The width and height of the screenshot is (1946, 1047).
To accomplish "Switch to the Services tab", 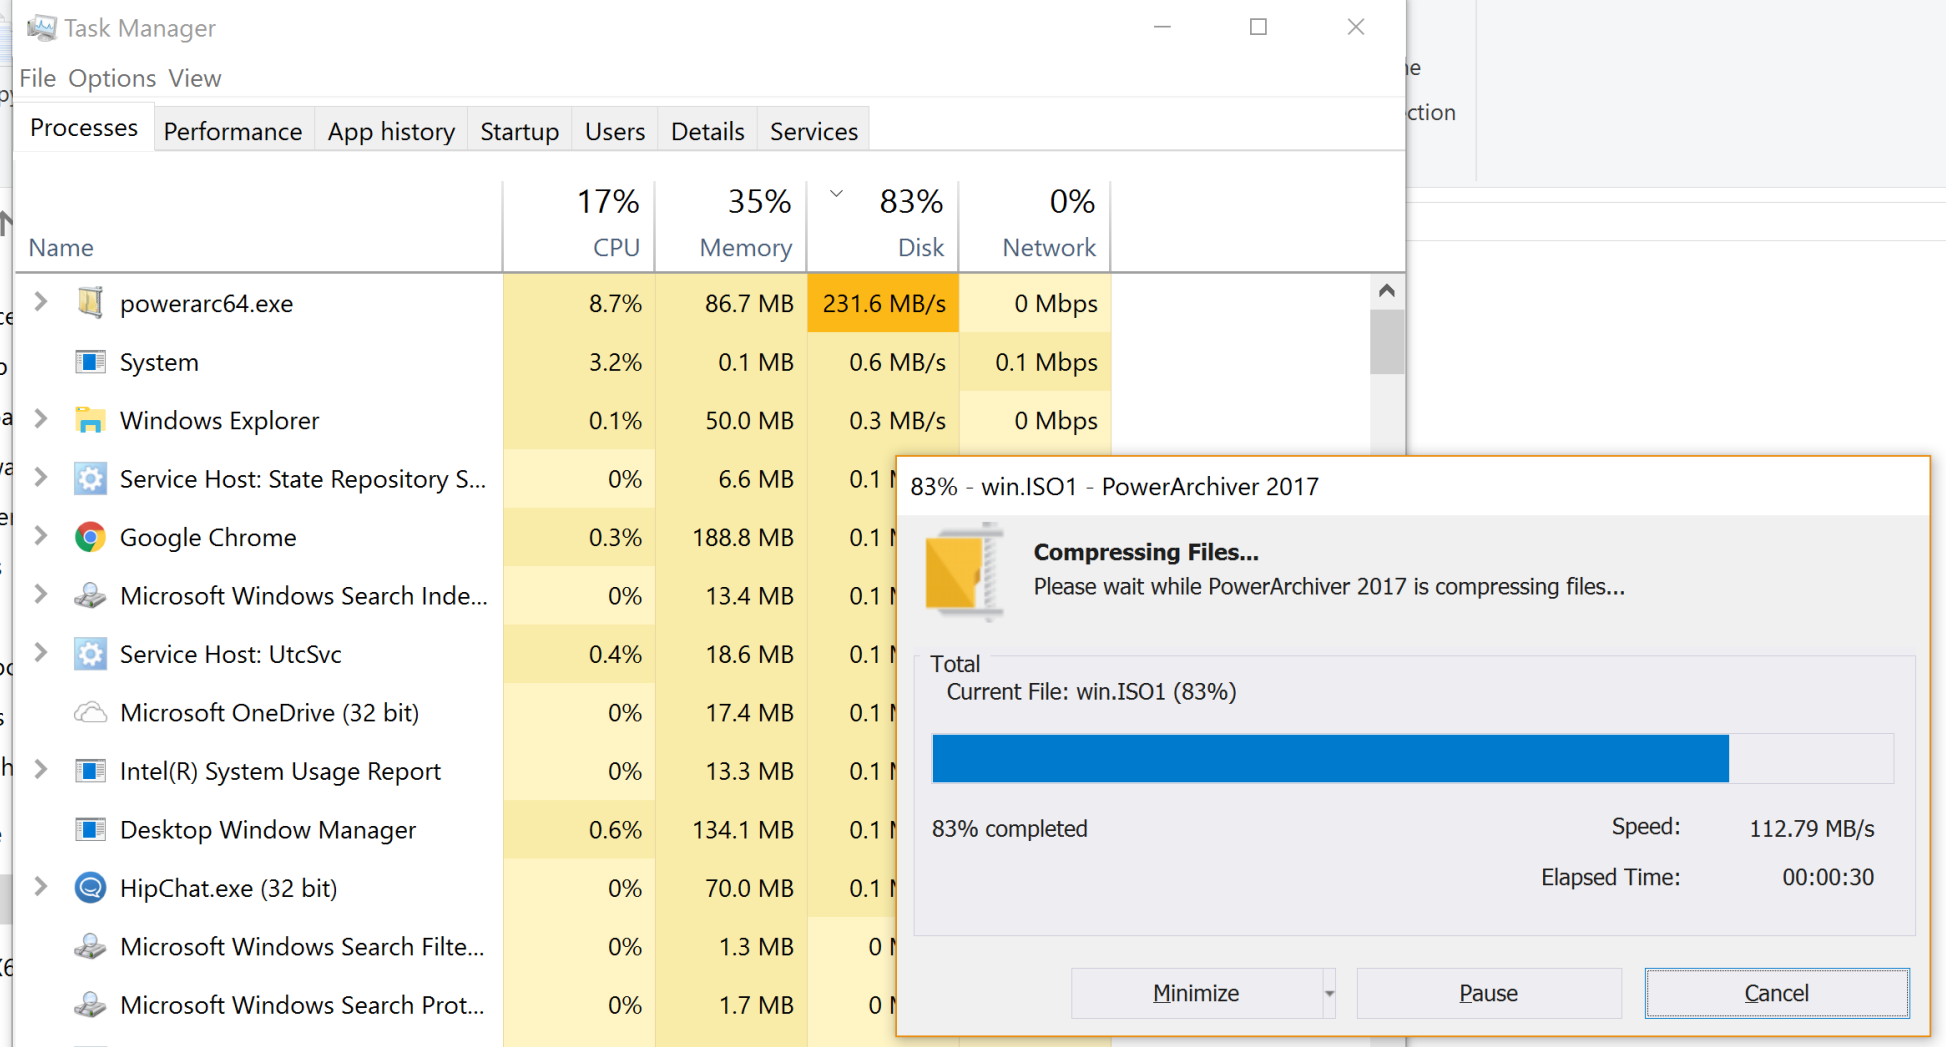I will click(814, 131).
